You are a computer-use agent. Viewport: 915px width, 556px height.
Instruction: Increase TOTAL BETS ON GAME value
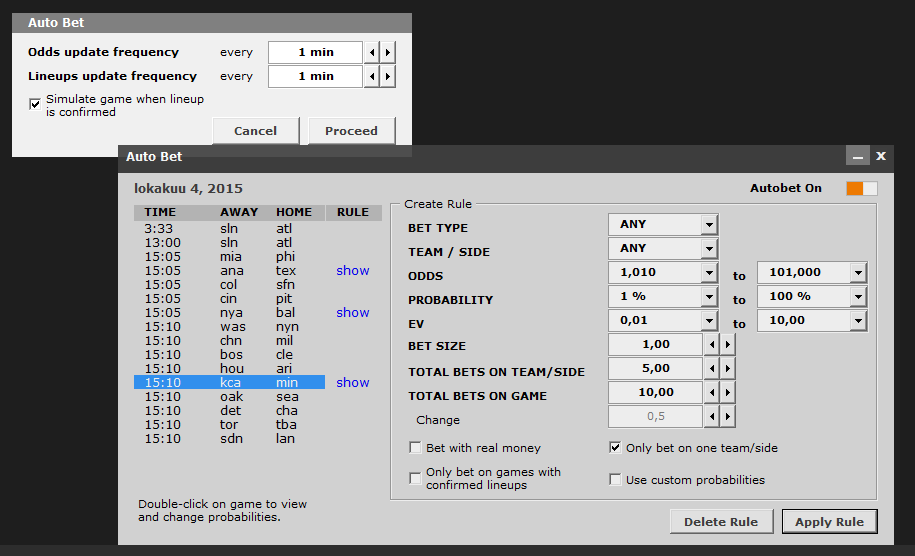click(x=727, y=393)
